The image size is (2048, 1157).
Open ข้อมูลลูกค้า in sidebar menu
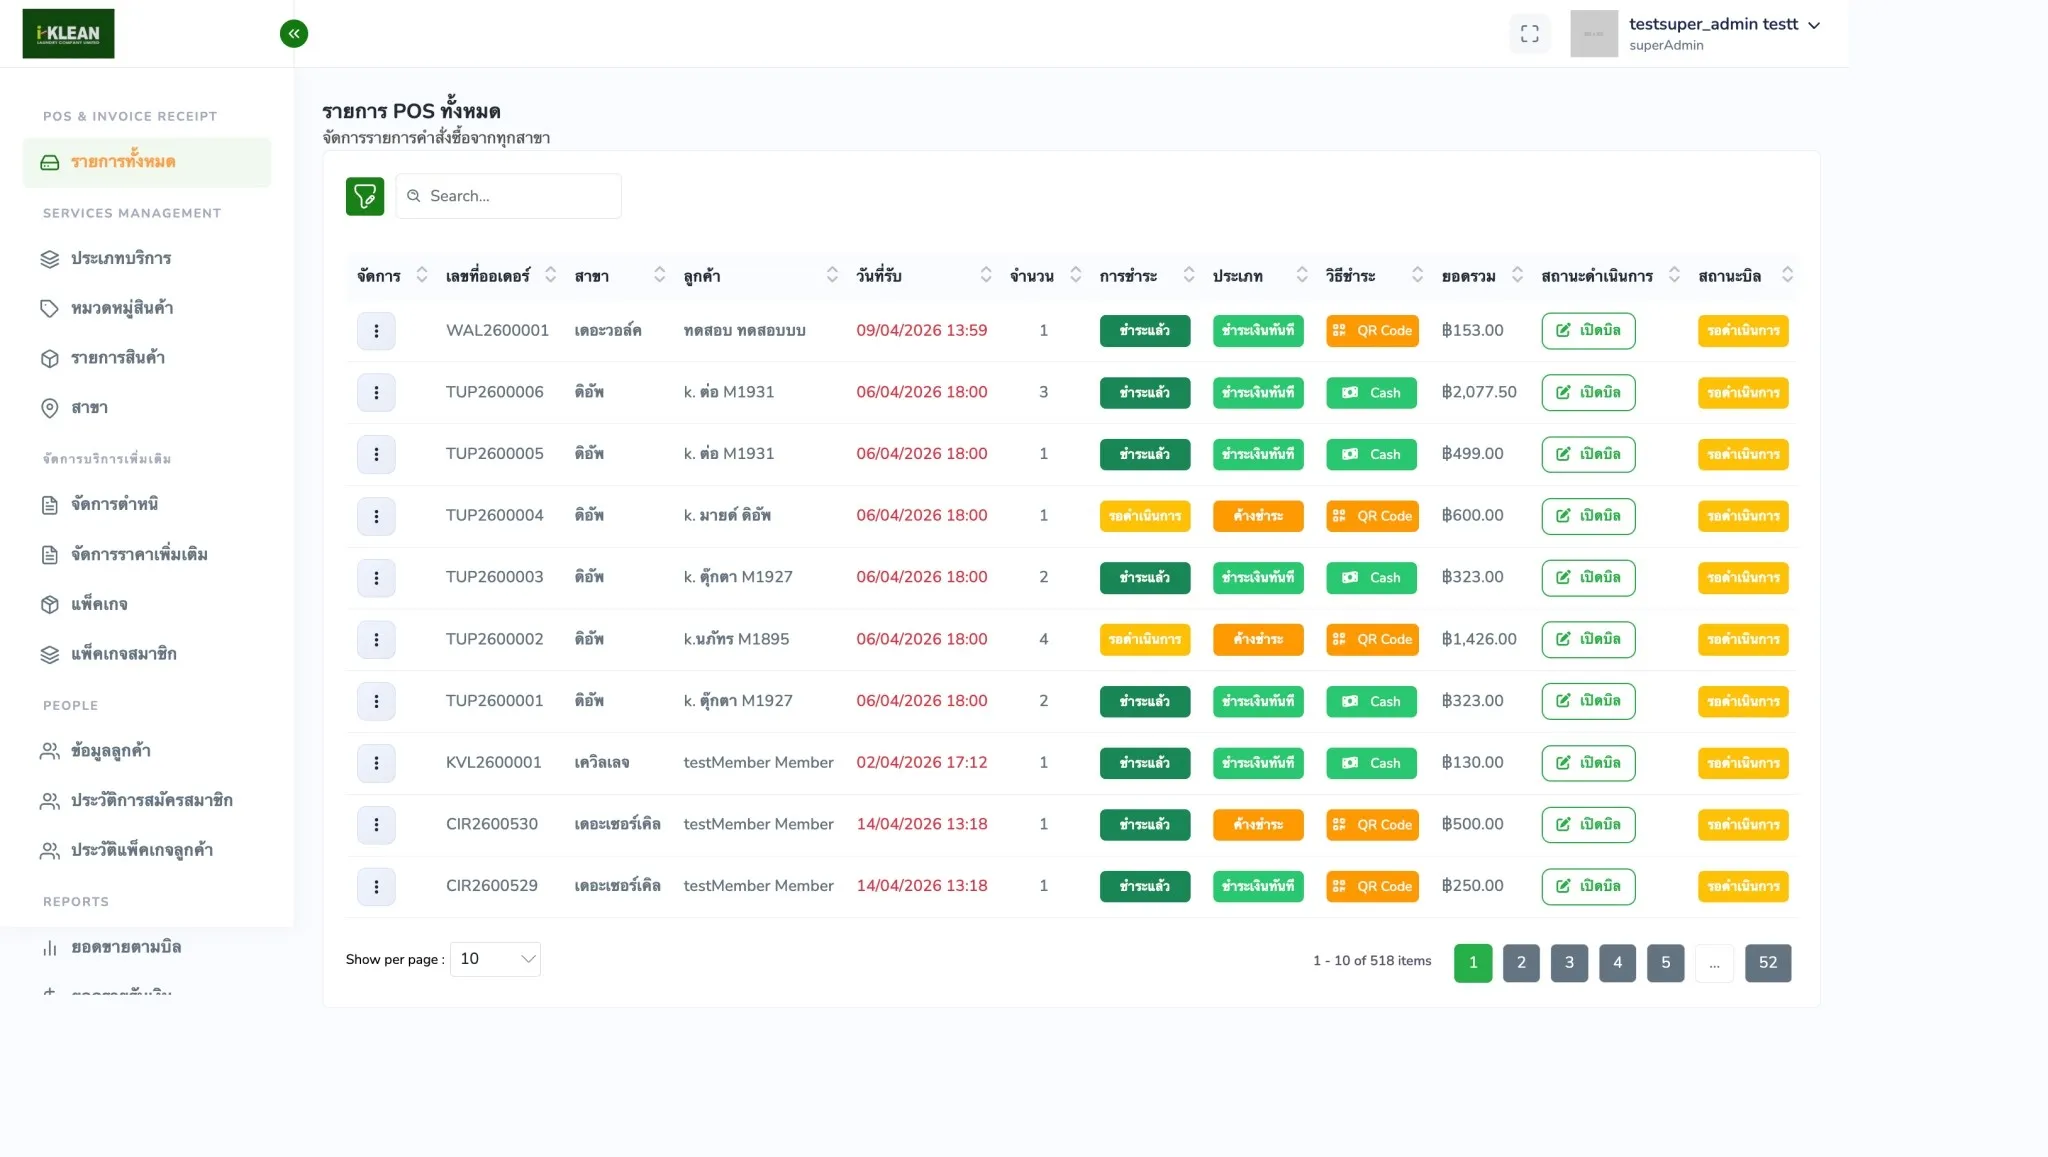(x=110, y=751)
